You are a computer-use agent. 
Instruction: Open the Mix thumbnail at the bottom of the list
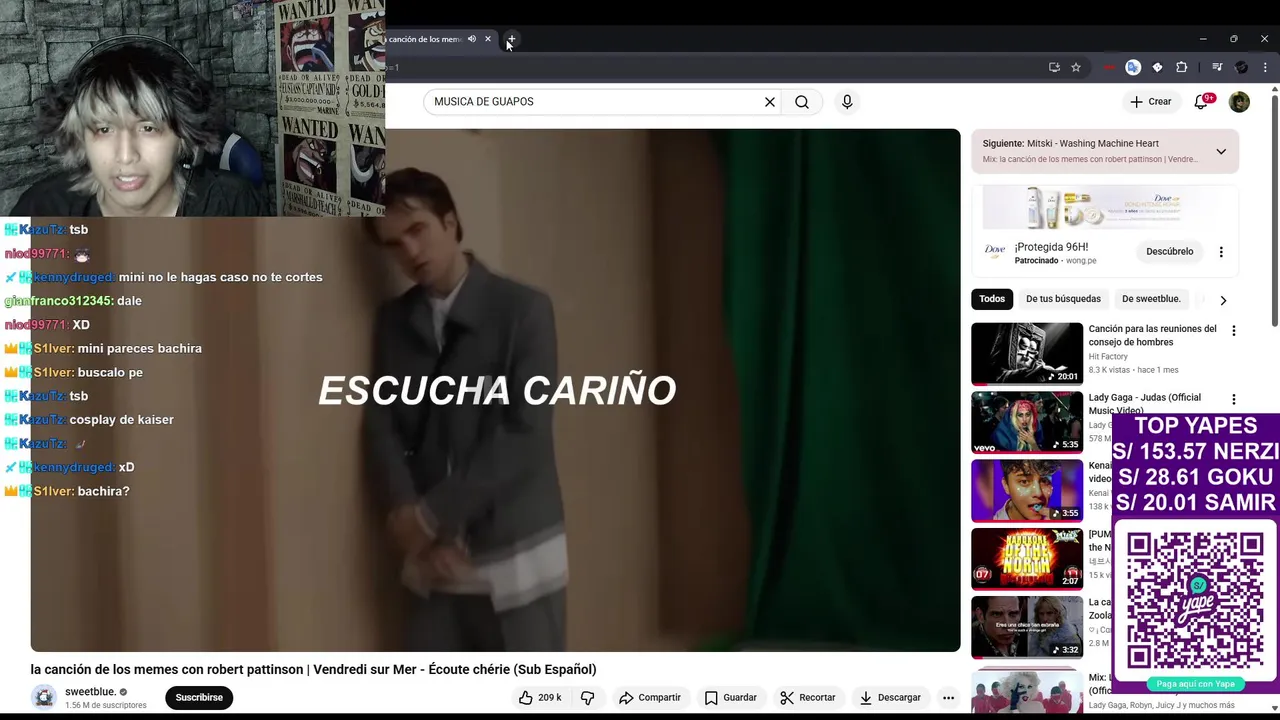click(1027, 689)
